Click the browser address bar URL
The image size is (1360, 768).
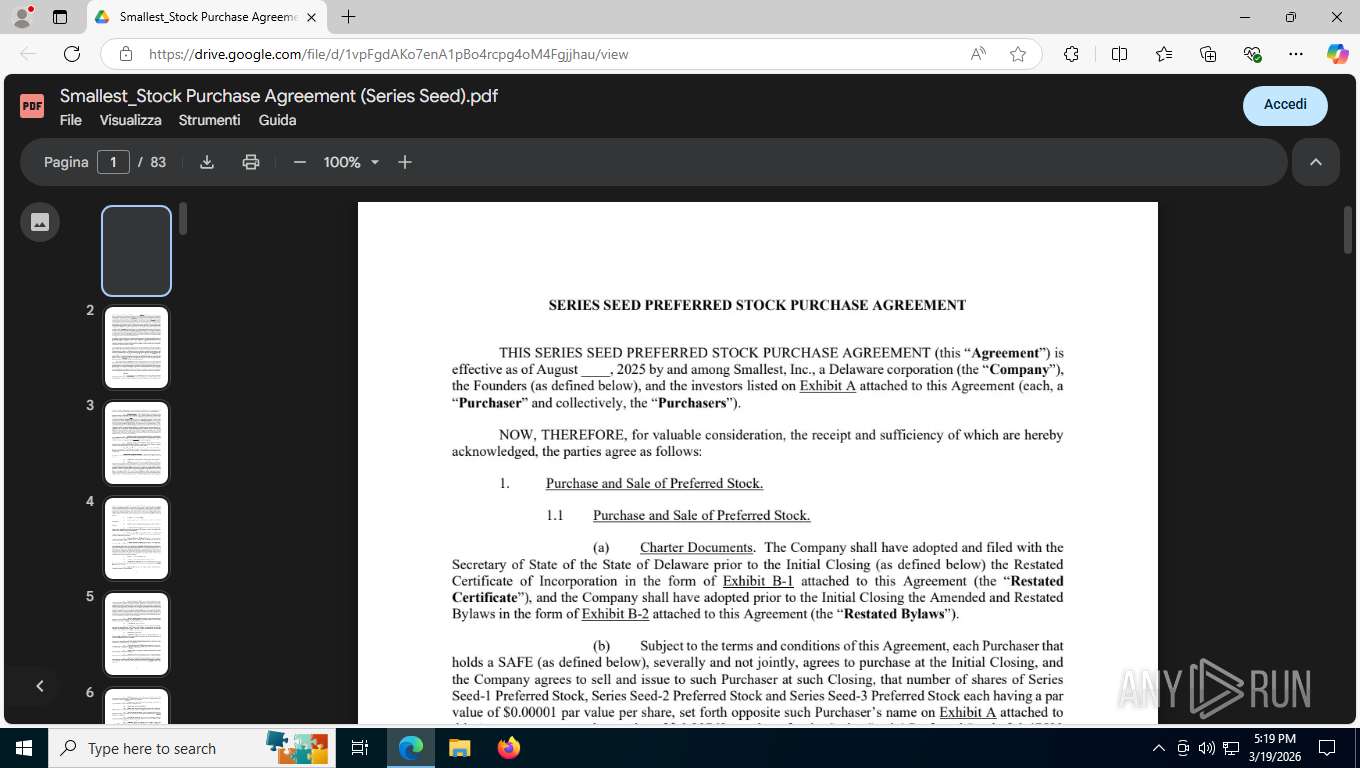[x=389, y=54]
